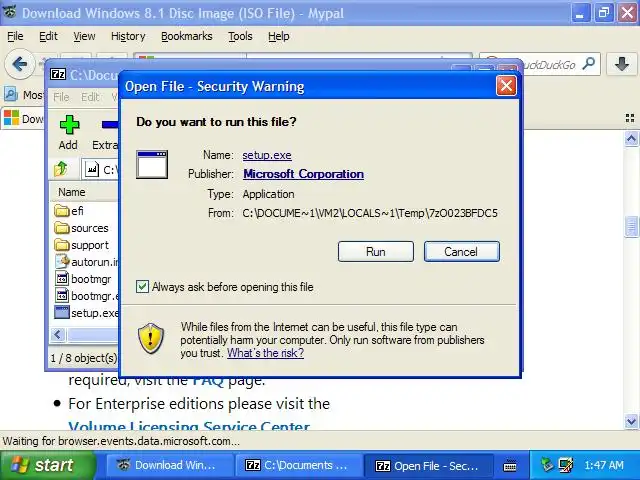This screenshot has width=640, height=480.
Task: Select the efi folder in 7-Zip
Action: 69,211
